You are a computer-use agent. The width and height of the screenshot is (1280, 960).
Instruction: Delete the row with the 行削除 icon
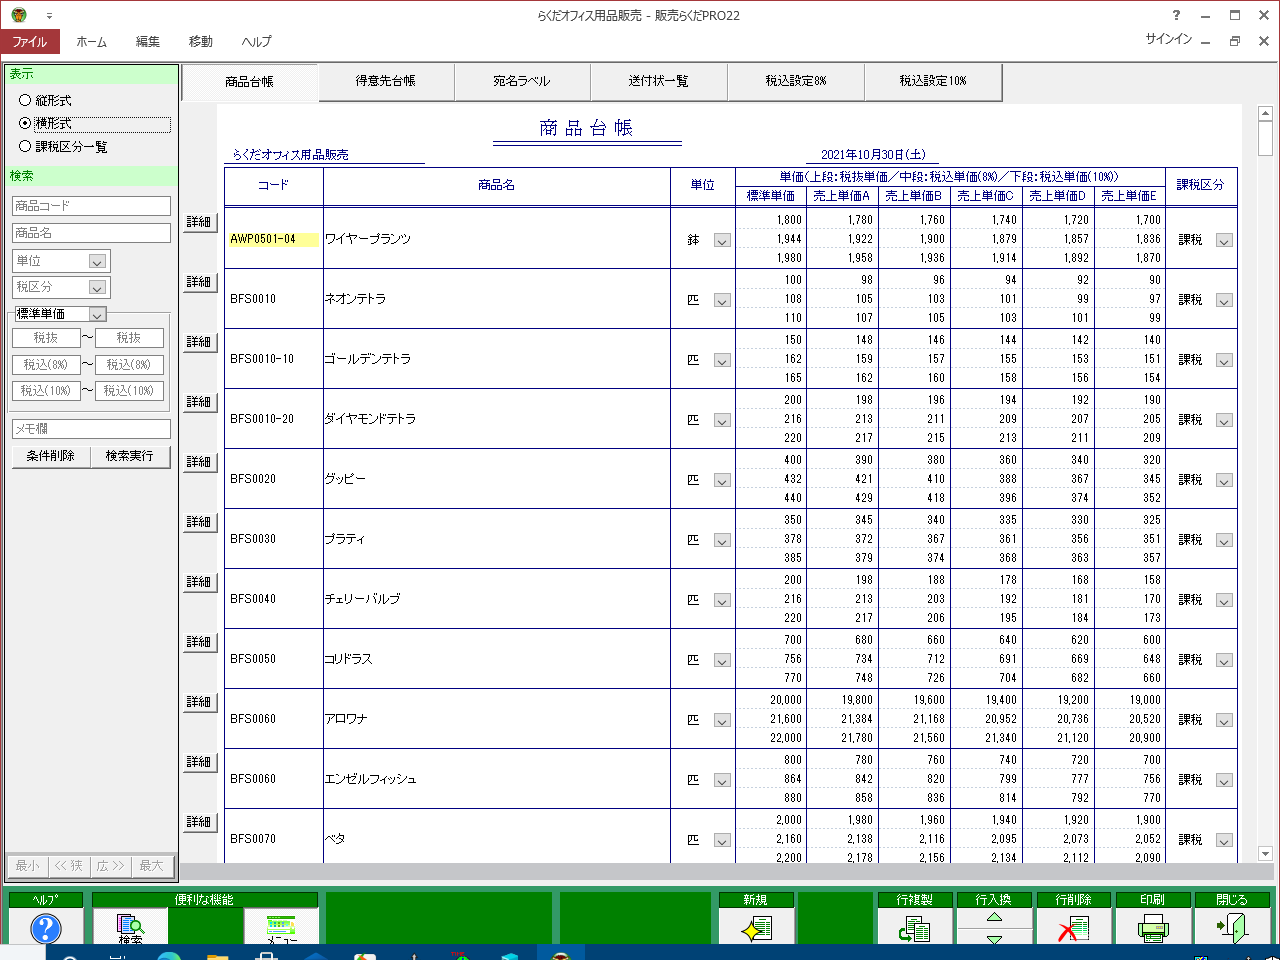click(1073, 928)
